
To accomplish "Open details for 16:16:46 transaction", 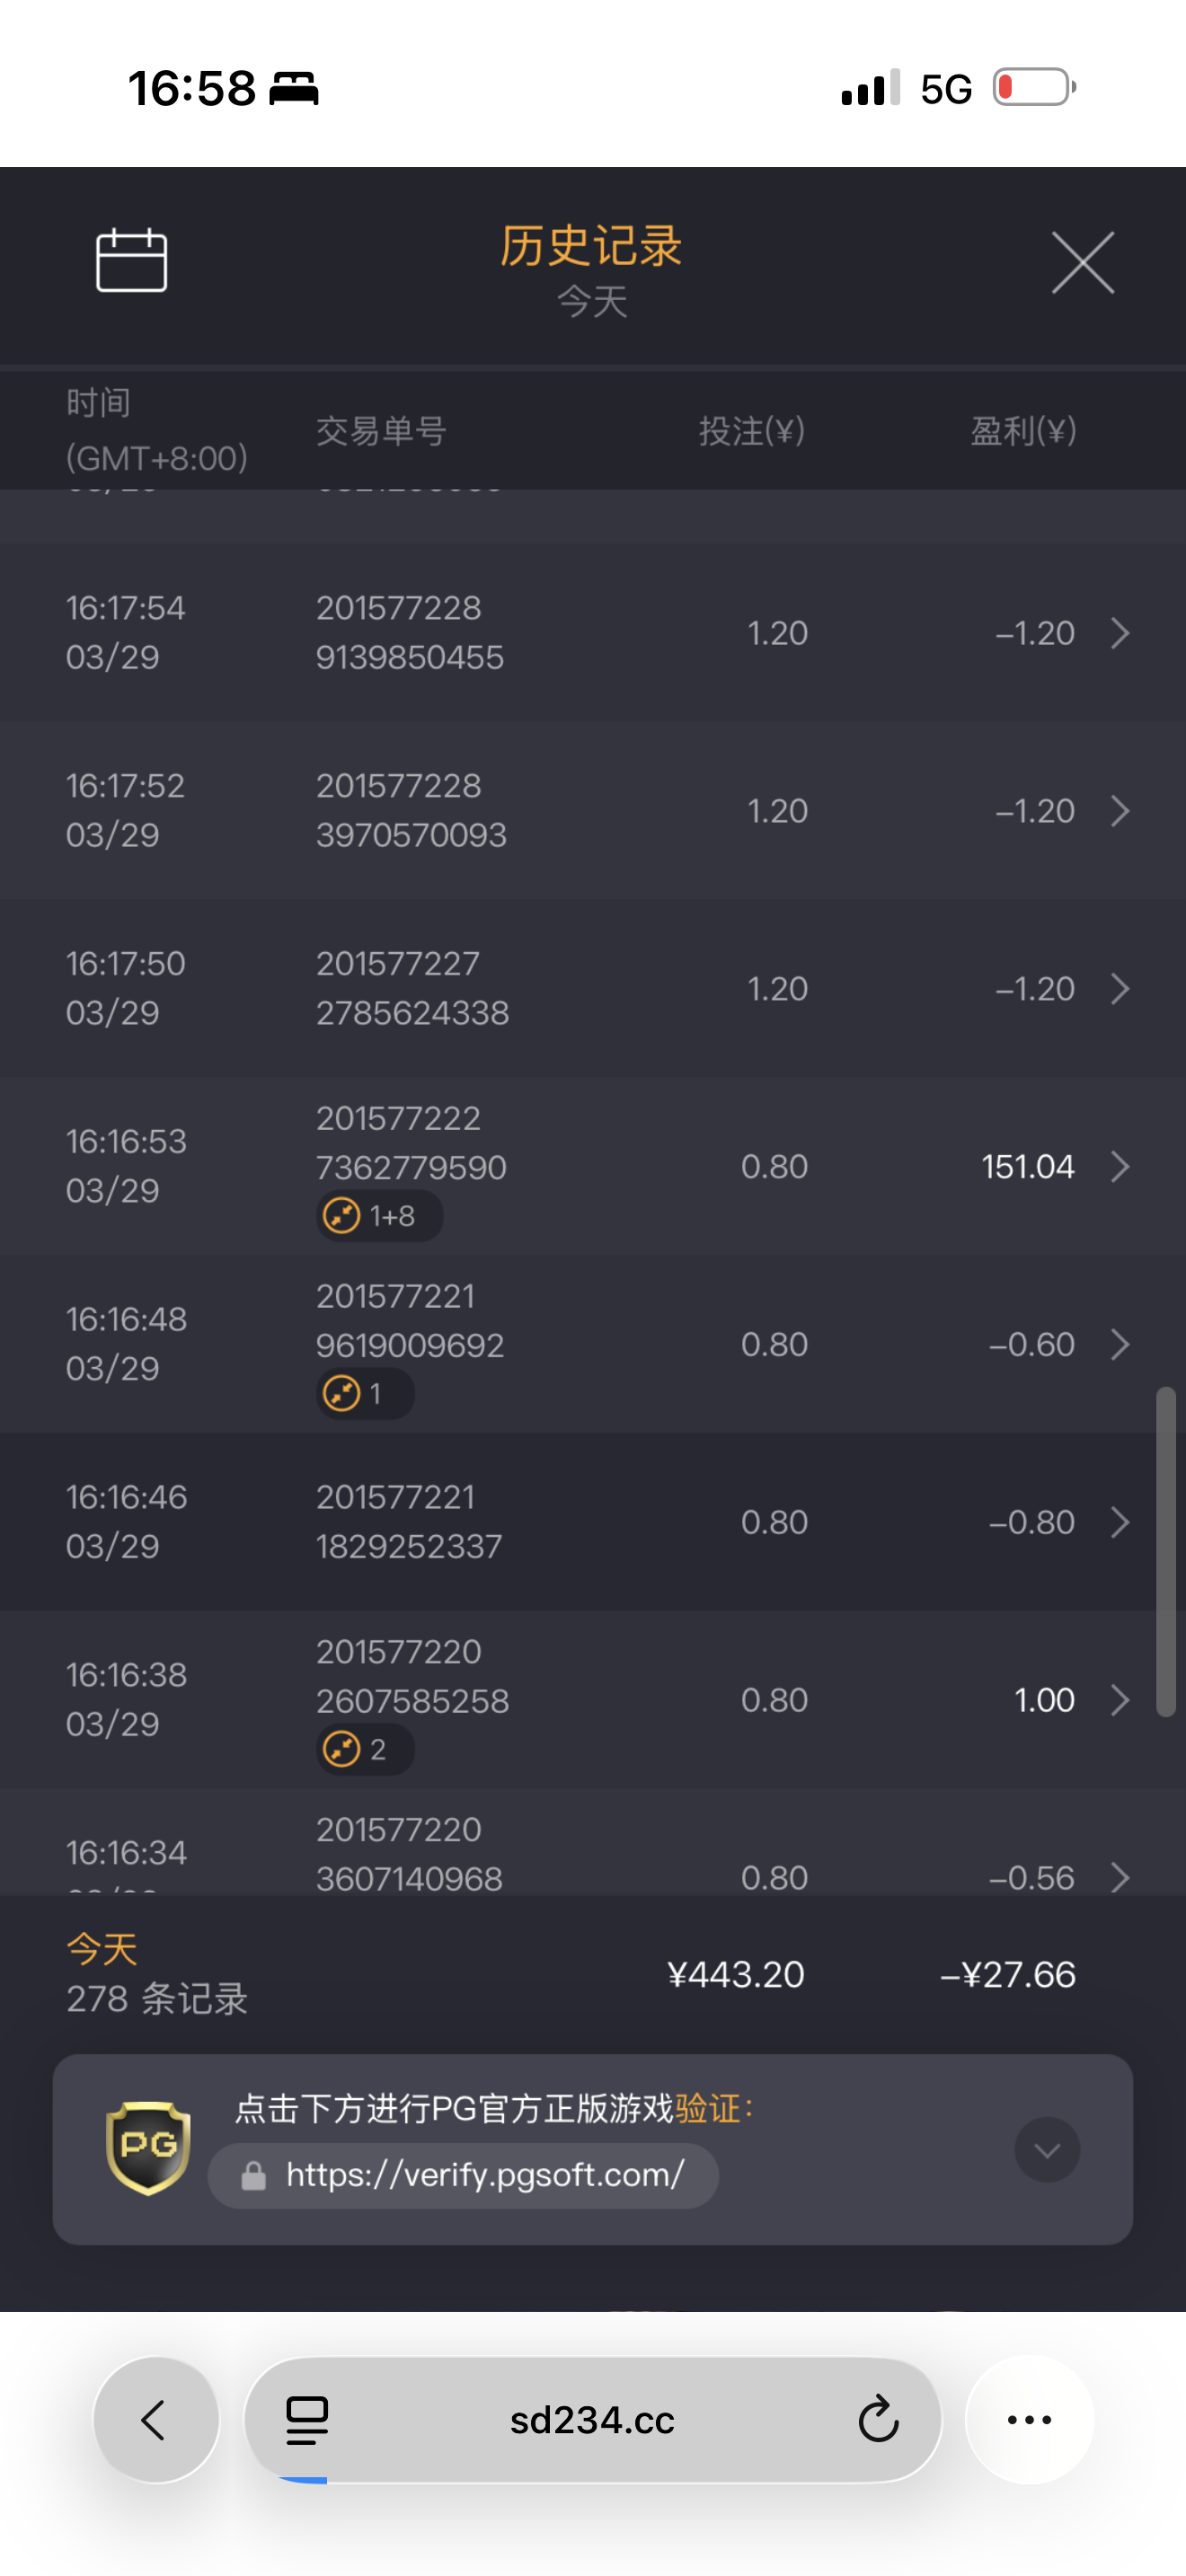I will [1120, 1522].
